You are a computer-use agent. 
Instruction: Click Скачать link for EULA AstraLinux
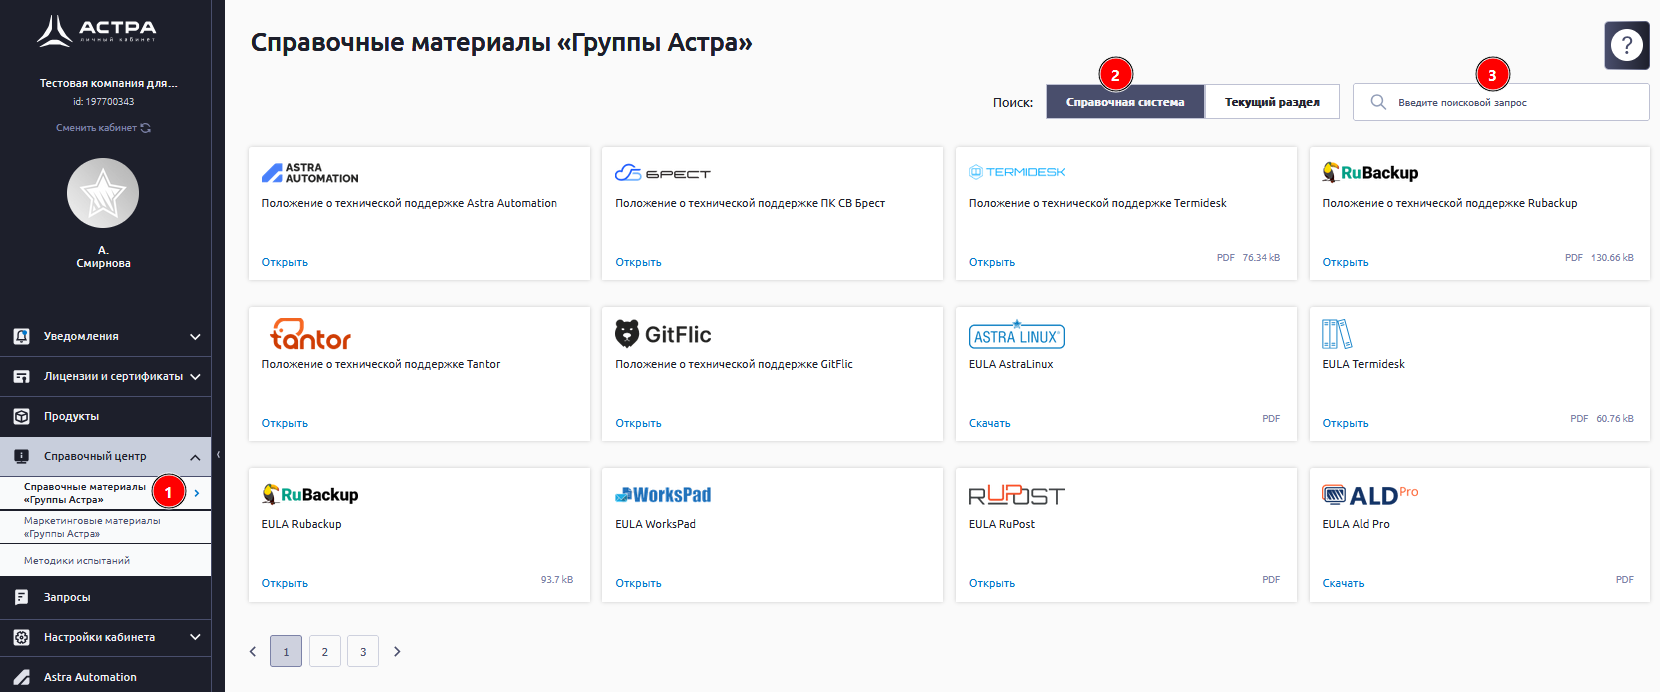(x=989, y=424)
